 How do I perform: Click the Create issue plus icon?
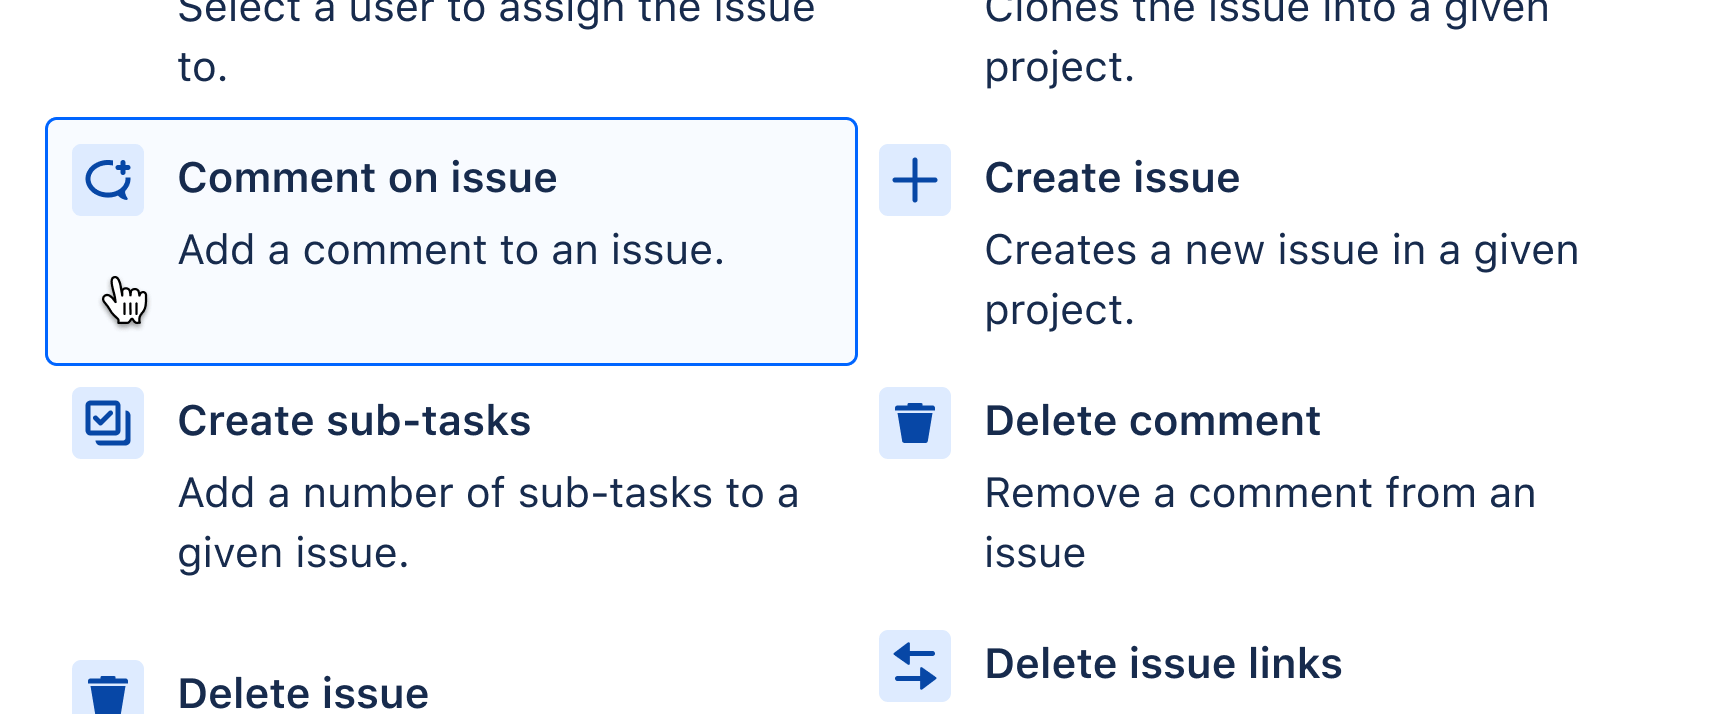(914, 180)
